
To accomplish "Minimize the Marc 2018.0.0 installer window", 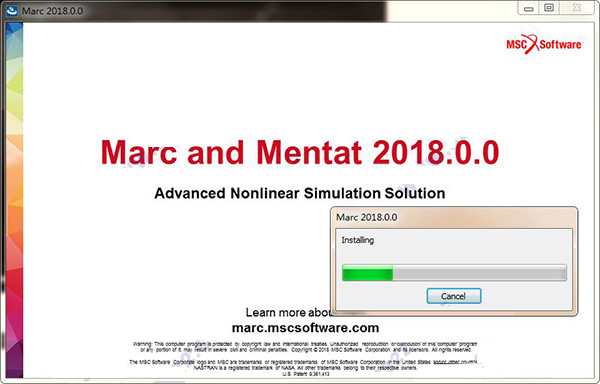I will coord(529,8).
